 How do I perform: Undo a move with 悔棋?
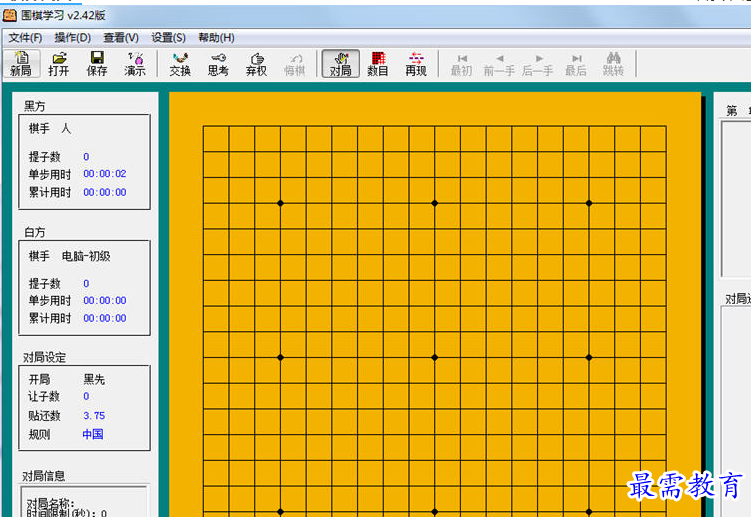295,64
